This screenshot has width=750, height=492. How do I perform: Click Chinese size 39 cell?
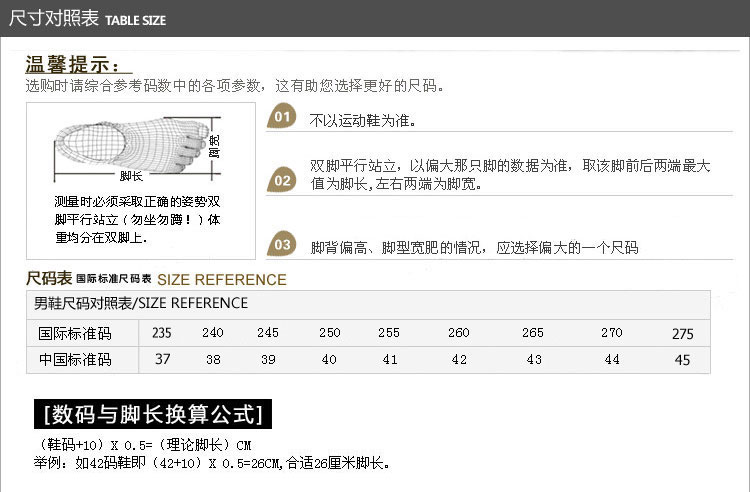coord(268,360)
